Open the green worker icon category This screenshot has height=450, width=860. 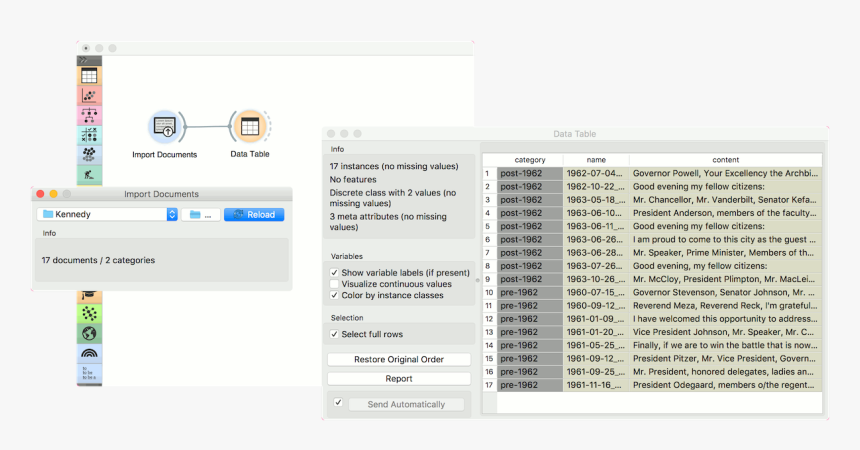pos(89,175)
